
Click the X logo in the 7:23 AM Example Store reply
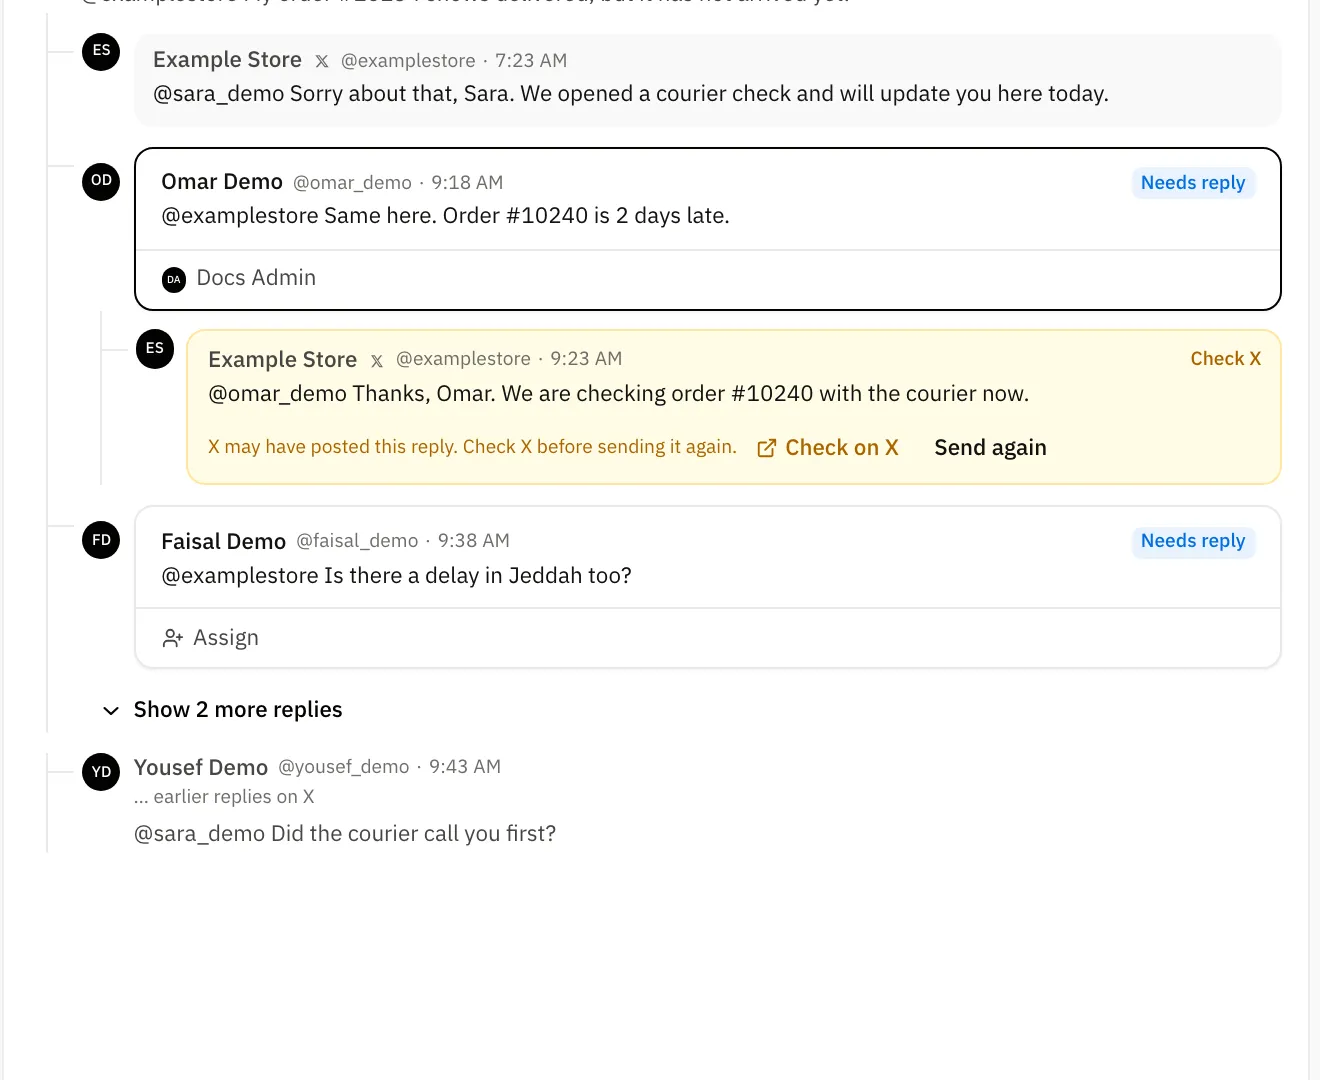[322, 61]
